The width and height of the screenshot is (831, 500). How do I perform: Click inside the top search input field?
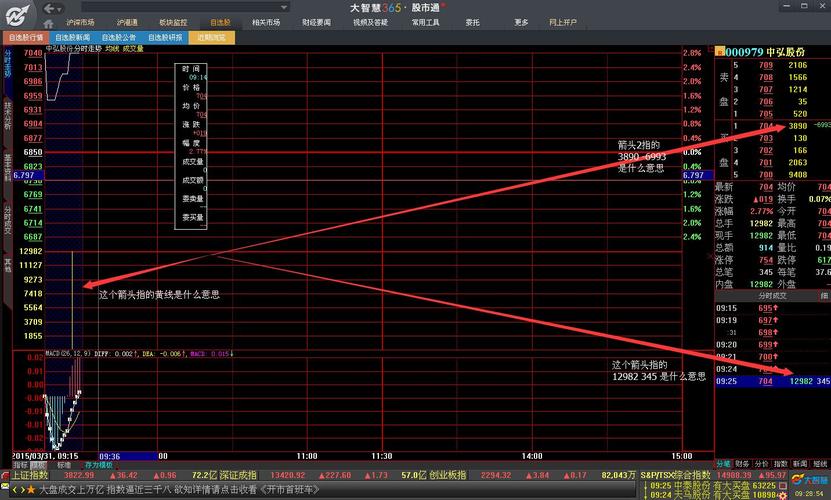(x=180, y=7)
